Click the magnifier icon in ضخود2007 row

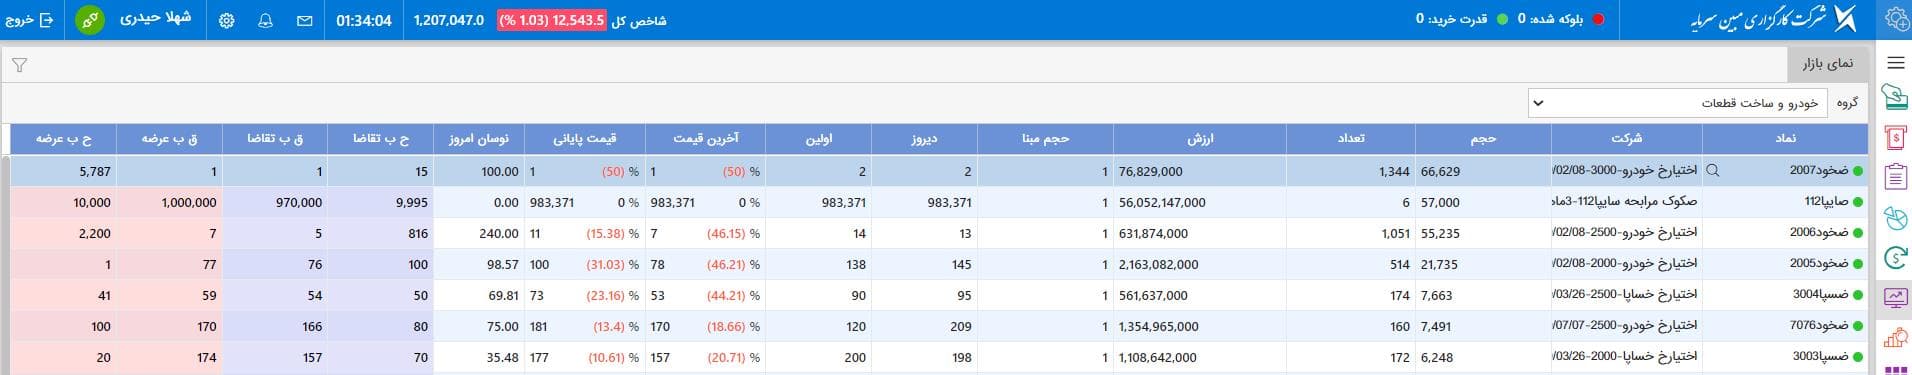coord(1713,171)
